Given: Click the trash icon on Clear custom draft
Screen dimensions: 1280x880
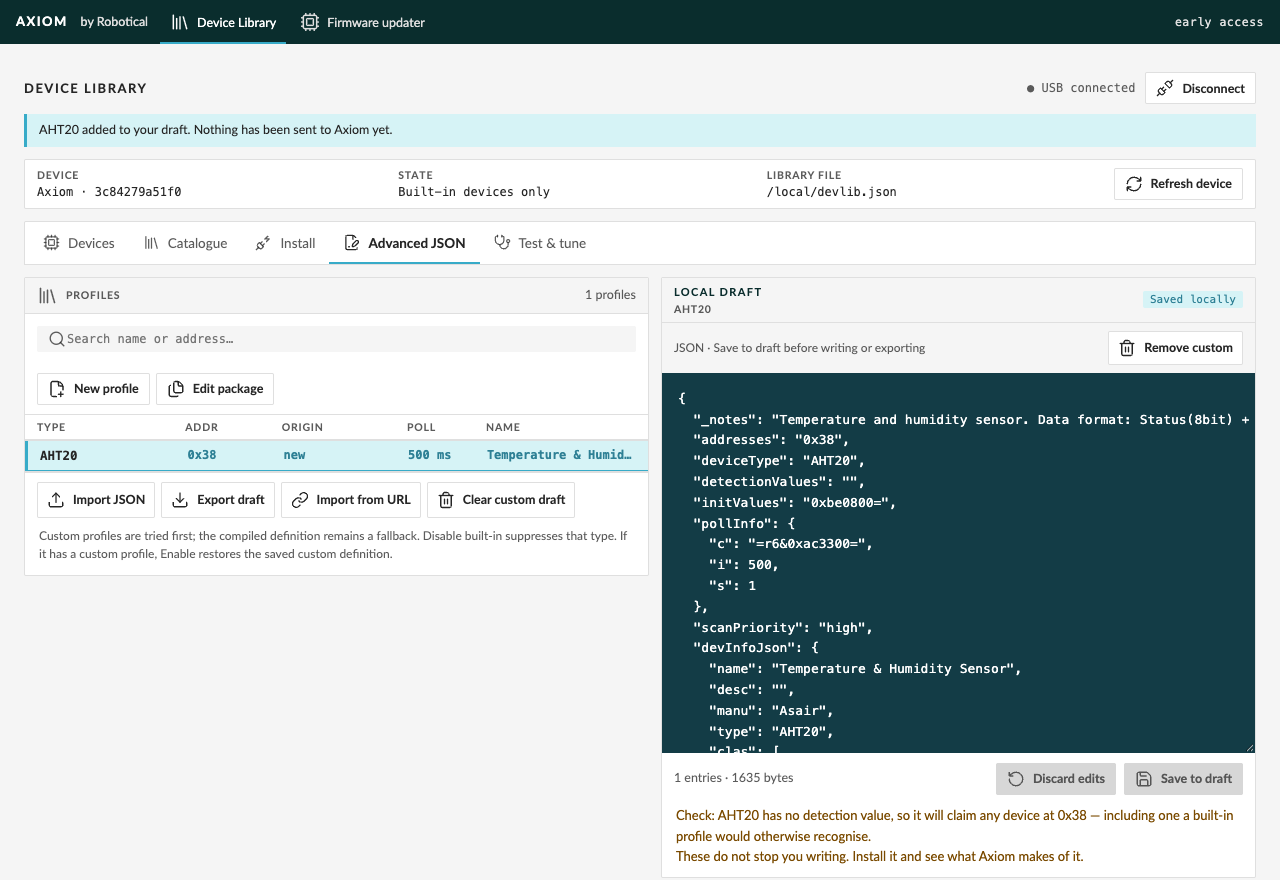Looking at the screenshot, I should 446,500.
